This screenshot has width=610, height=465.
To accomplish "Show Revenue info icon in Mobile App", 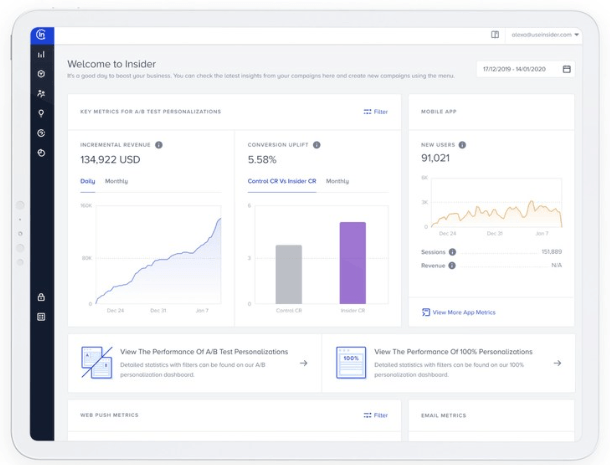I will click(x=452, y=265).
